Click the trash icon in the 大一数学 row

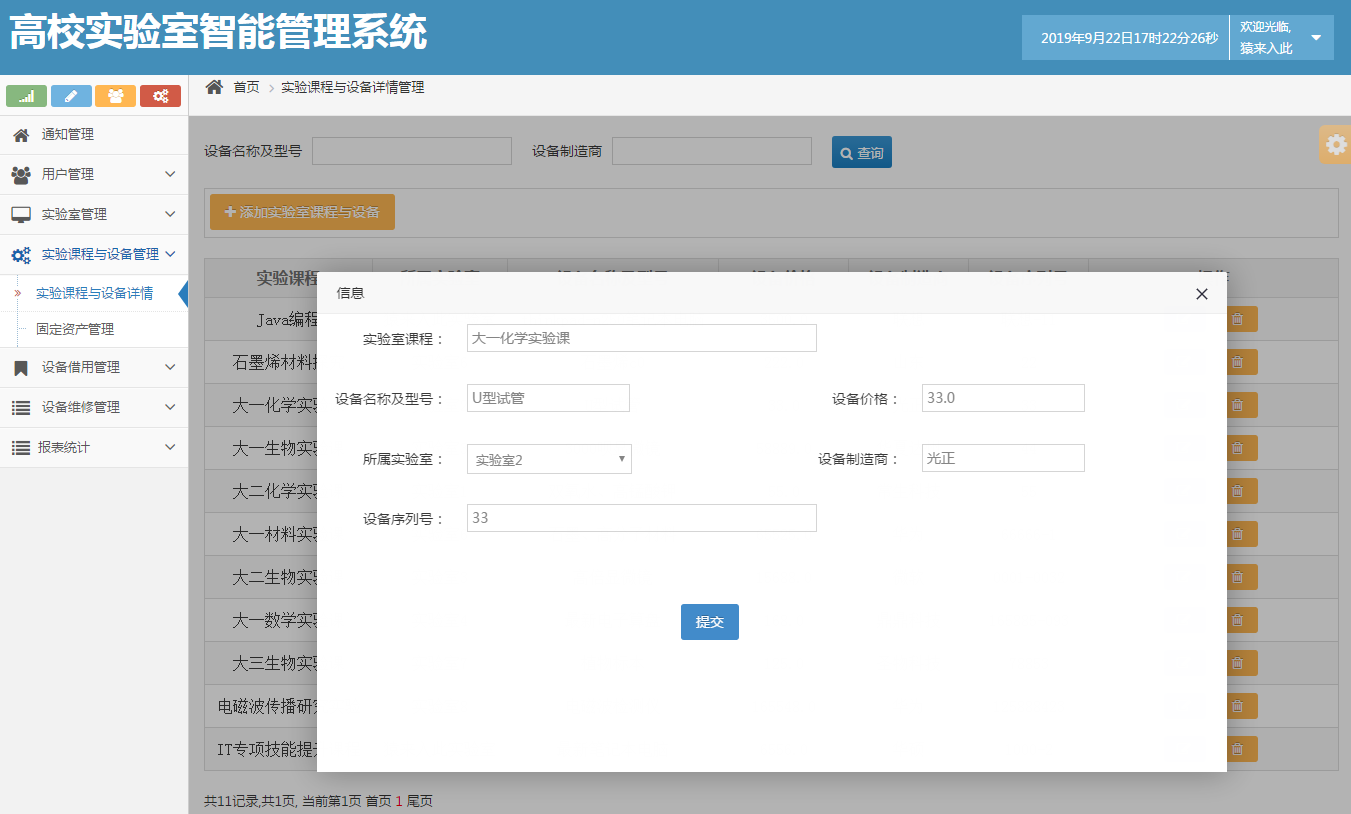tap(1238, 620)
